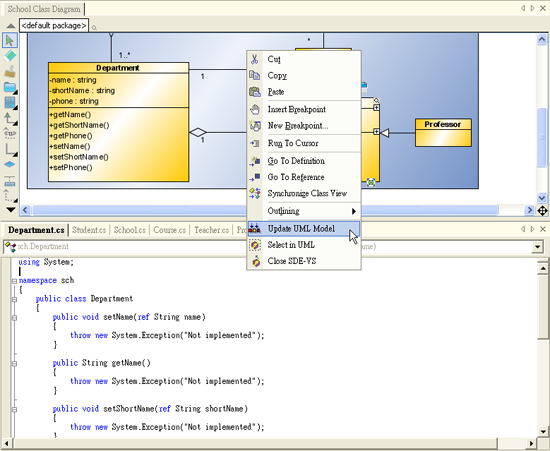Select the Department.cs tab
Viewport: 550px width, 451px height.
point(36,230)
